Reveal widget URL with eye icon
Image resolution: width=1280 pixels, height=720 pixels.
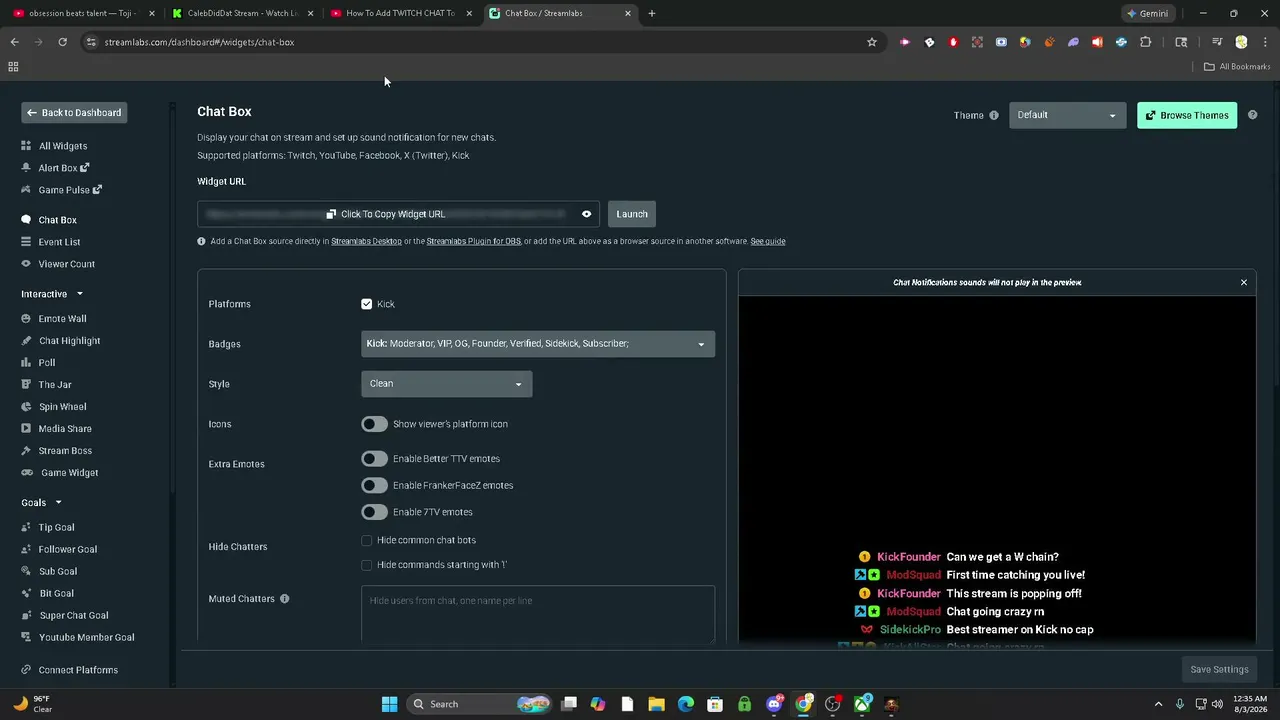[587, 214]
